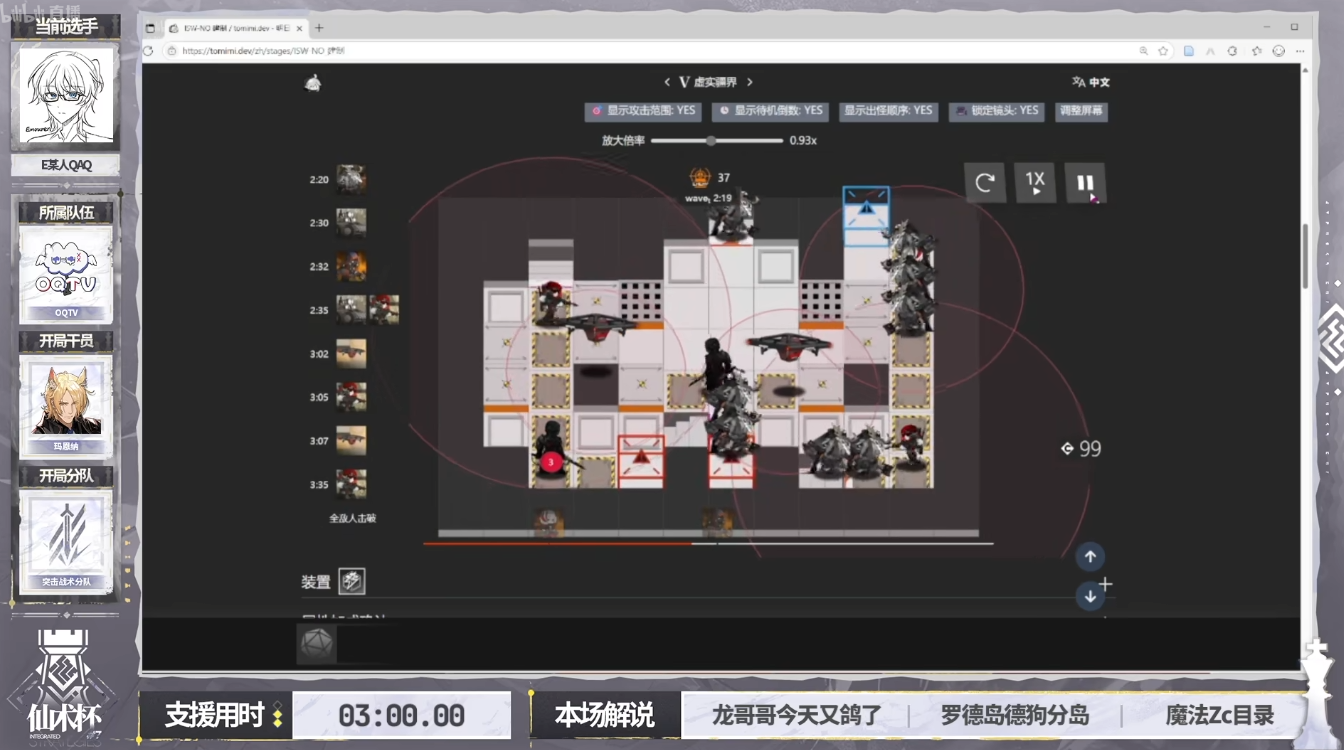Click the 全敌人击破 label
The height and width of the screenshot is (750, 1344).
(x=352, y=518)
